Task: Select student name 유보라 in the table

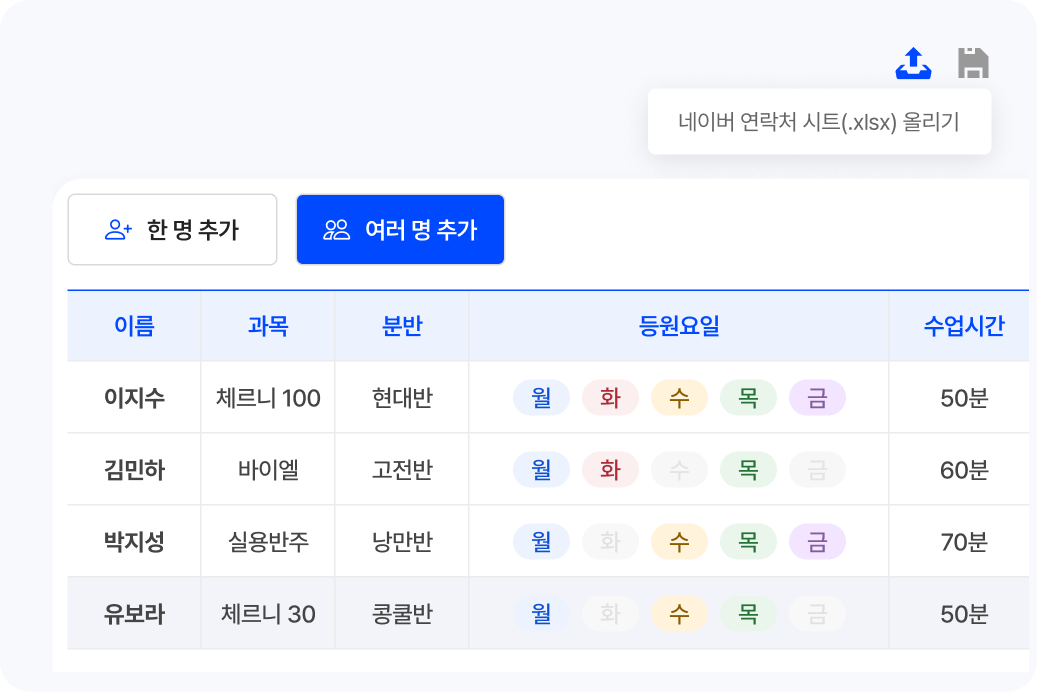Action: pyautogui.click(x=133, y=612)
